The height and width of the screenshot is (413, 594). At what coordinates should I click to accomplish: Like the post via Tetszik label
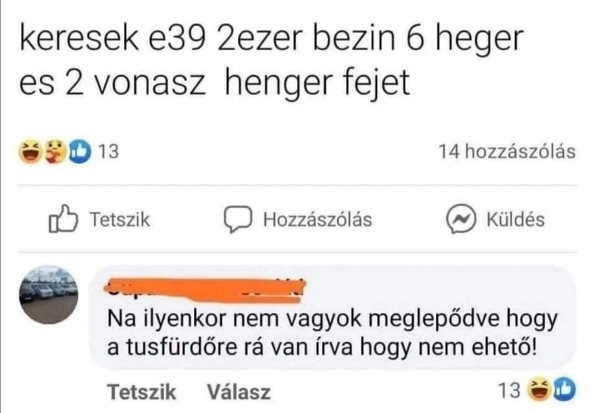click(120, 220)
